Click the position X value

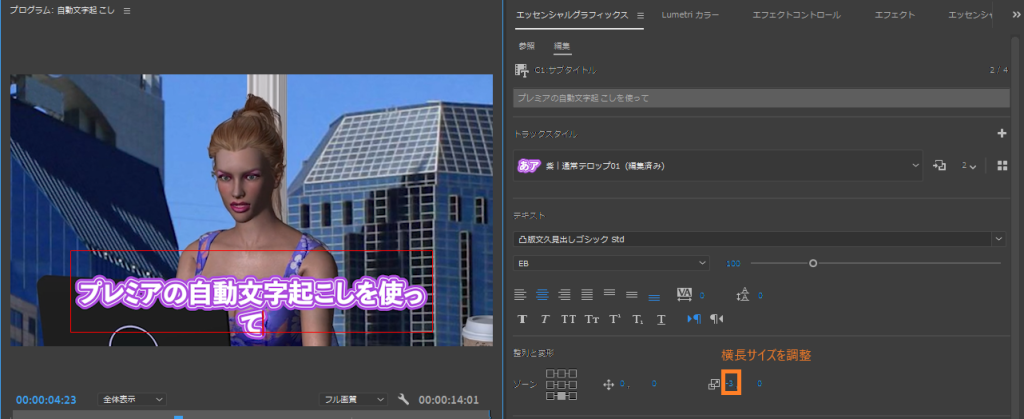(623, 384)
